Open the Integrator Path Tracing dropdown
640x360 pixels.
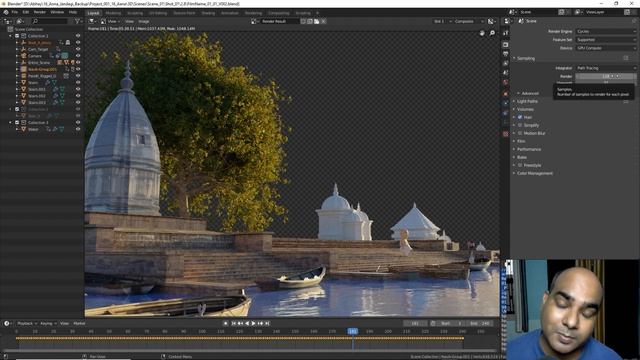click(606, 68)
